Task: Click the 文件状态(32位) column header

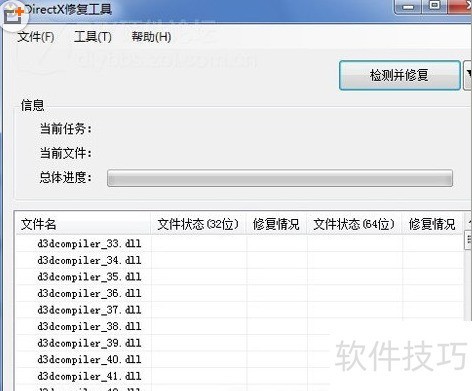Action: click(198, 224)
